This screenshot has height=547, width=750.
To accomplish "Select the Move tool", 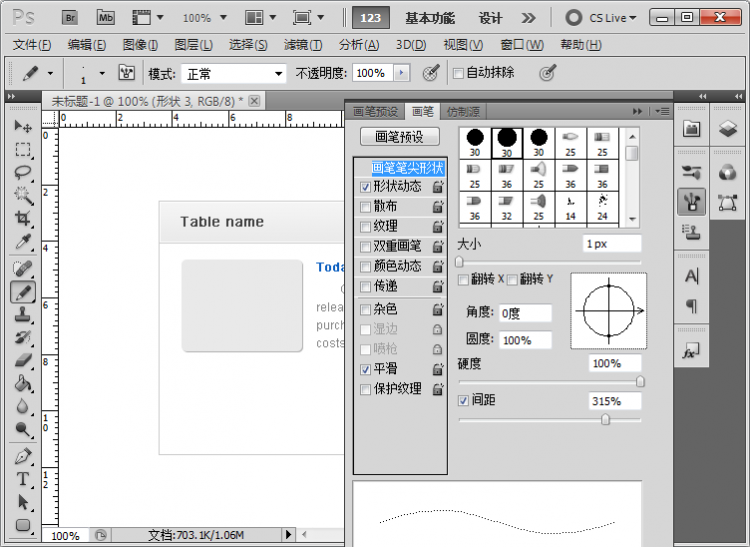I will tap(22, 126).
